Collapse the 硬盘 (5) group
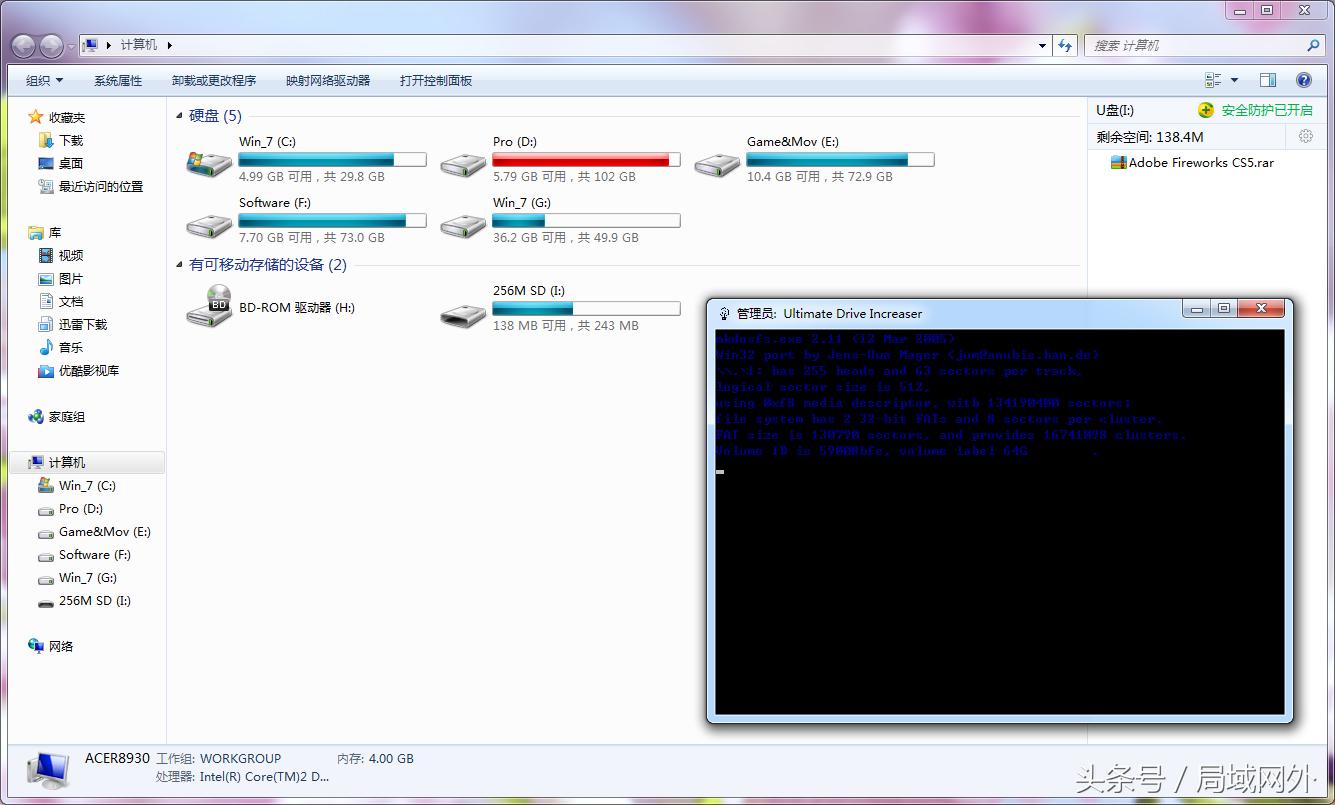 (180, 116)
